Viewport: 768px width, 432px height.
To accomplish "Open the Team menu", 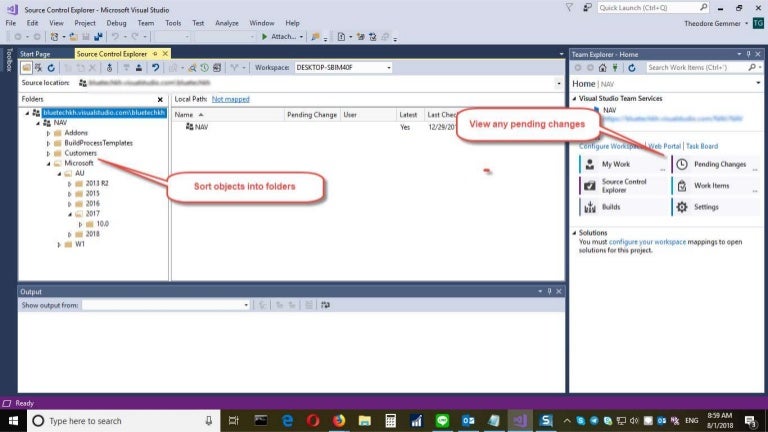I will 146,22.
